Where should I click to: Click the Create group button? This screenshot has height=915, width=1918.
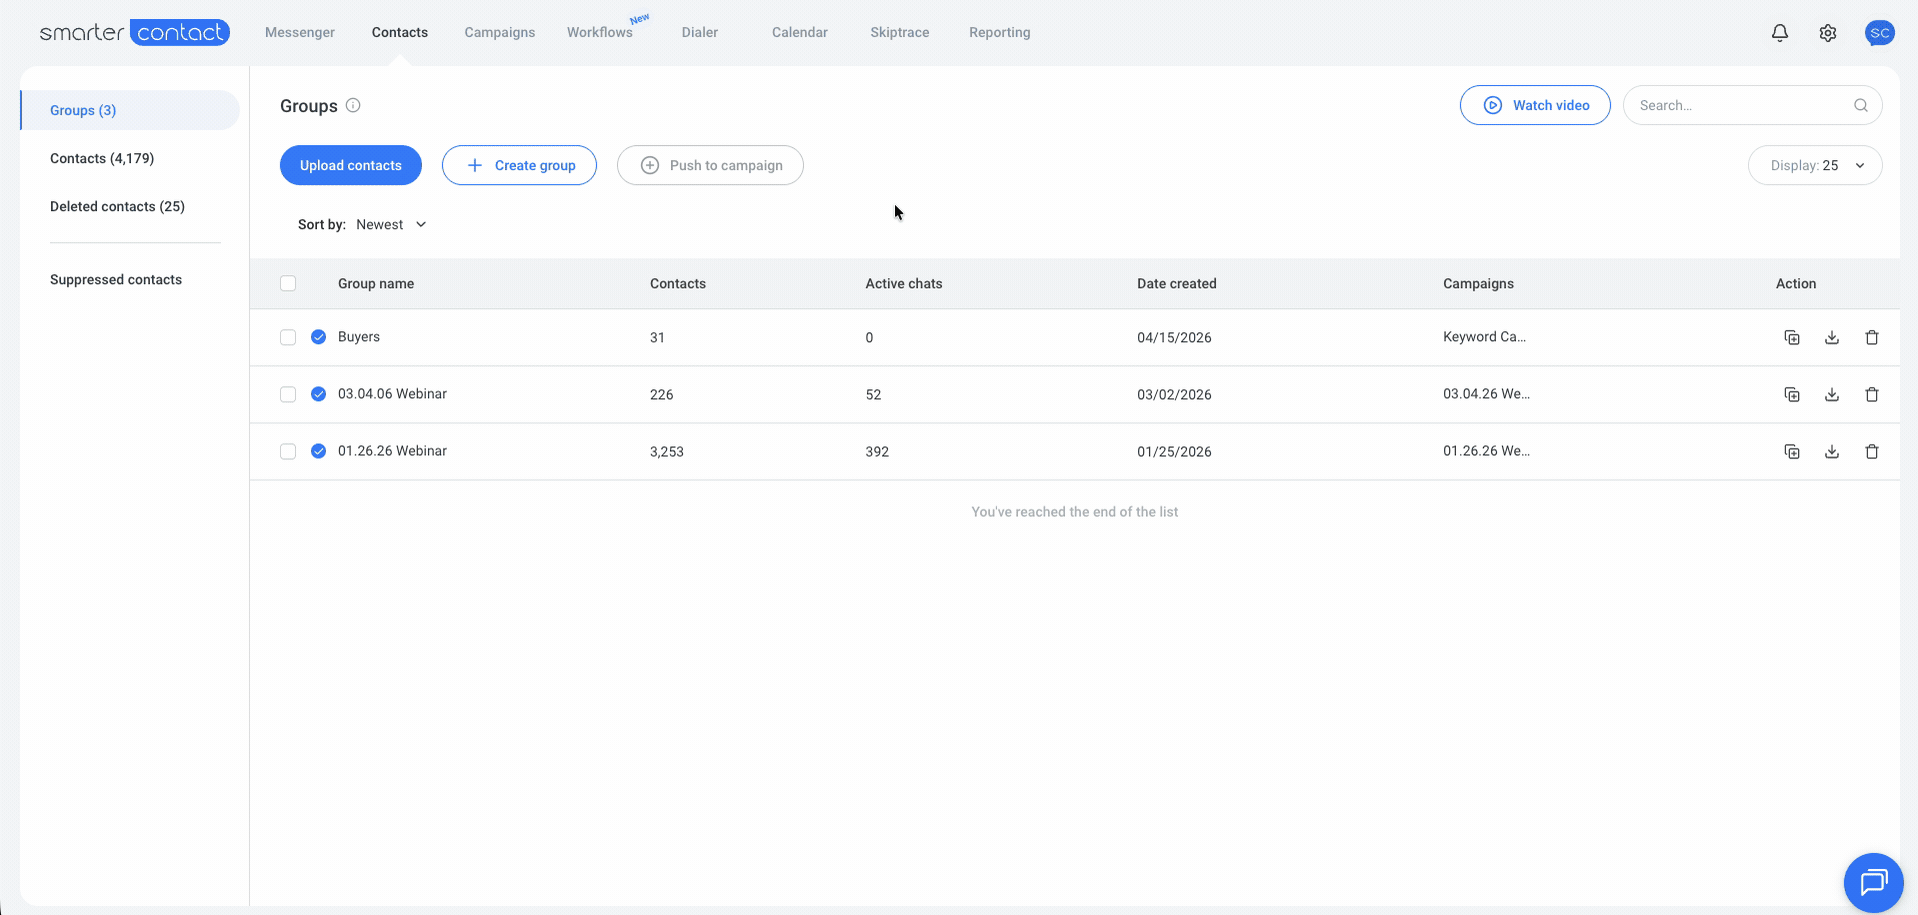pos(519,165)
